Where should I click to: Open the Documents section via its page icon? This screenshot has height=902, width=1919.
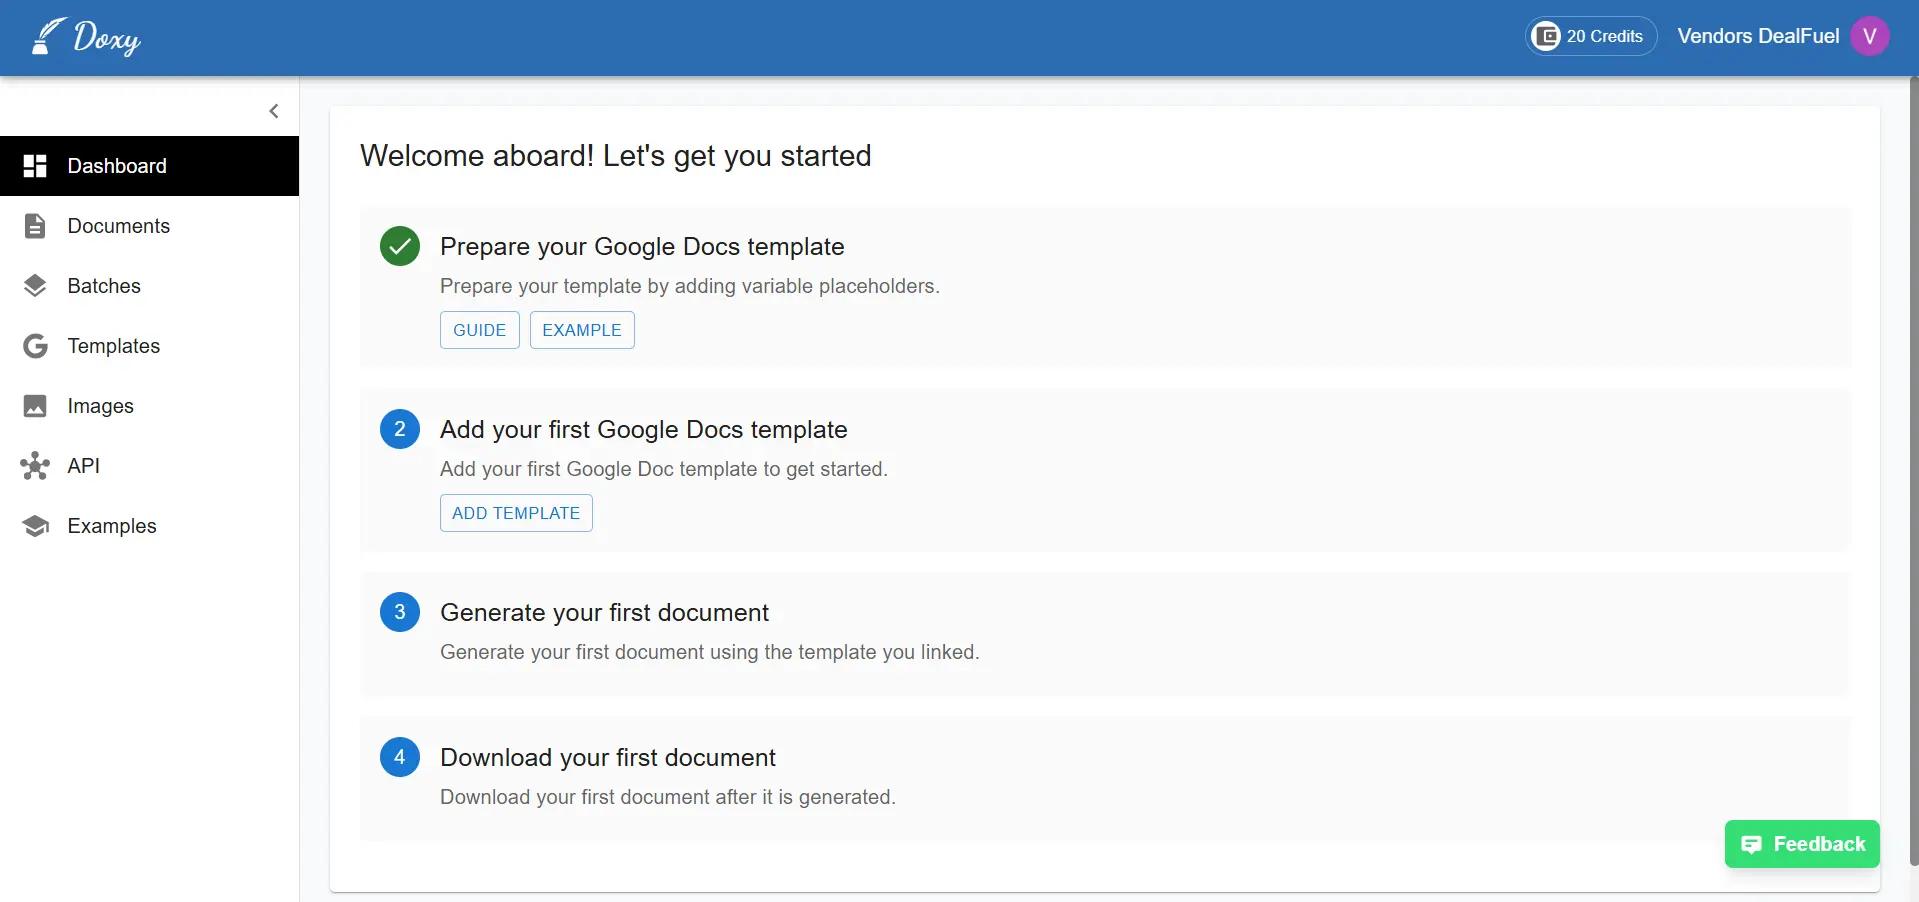(35, 226)
